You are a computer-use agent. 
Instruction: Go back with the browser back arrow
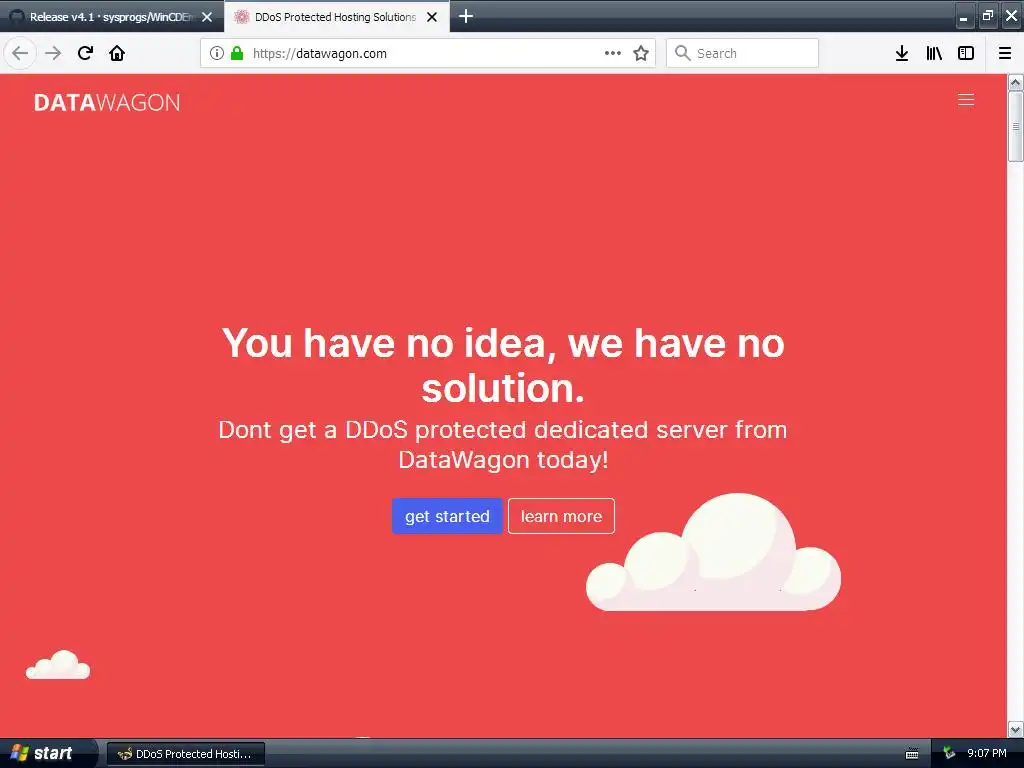20,53
